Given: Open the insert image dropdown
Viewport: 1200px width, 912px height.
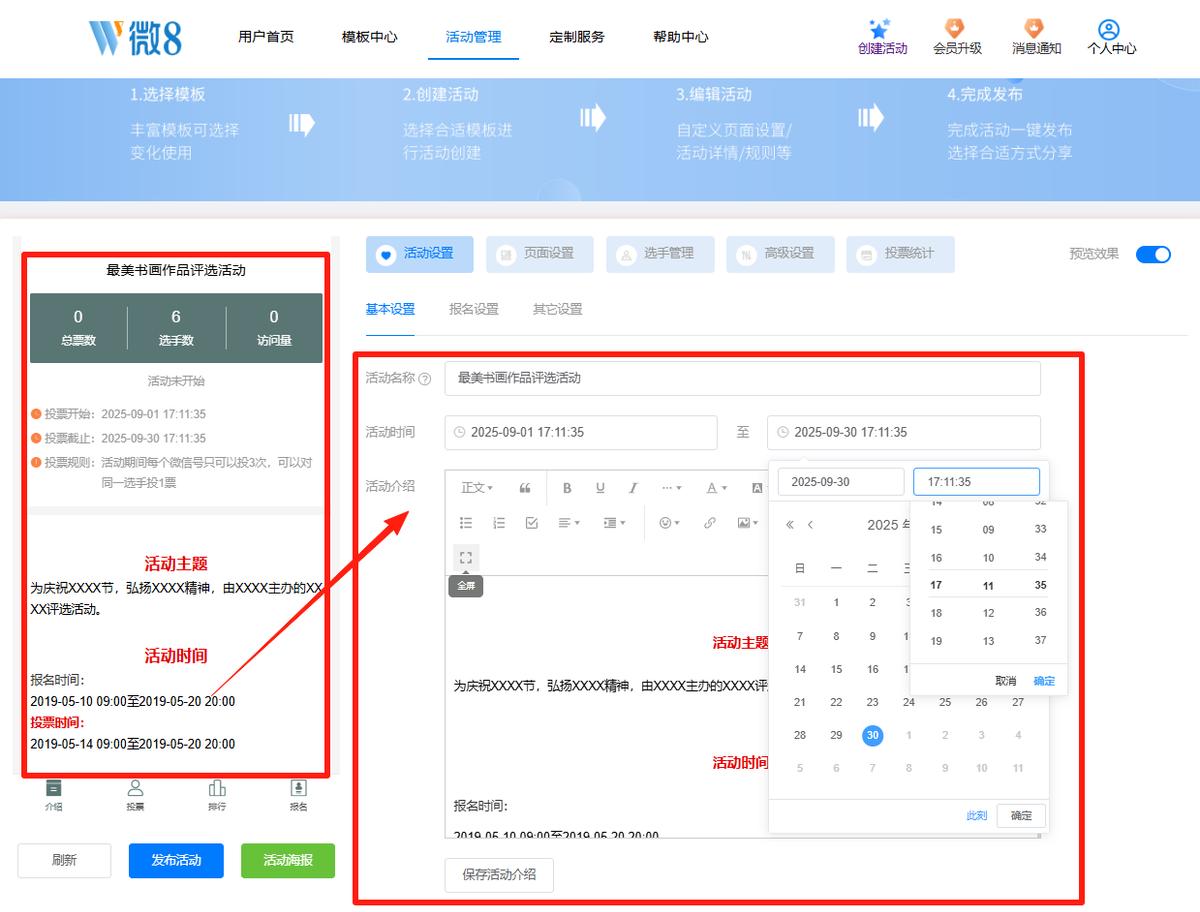Looking at the screenshot, I should 747,523.
